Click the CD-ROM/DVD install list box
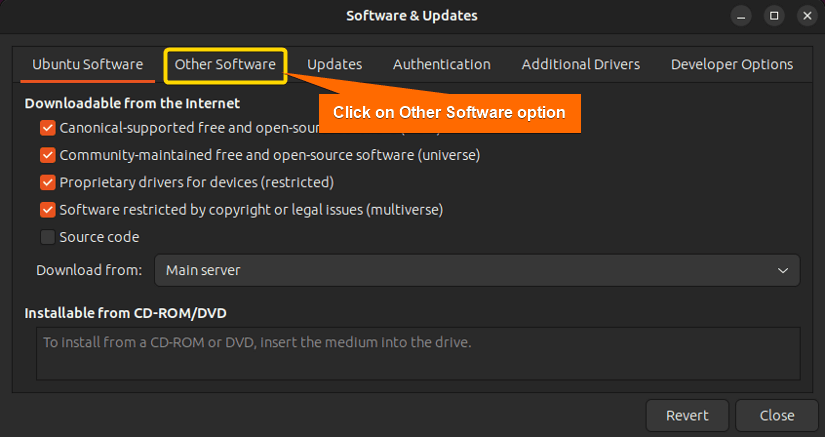Viewport: 825px width, 437px height. [x=418, y=353]
